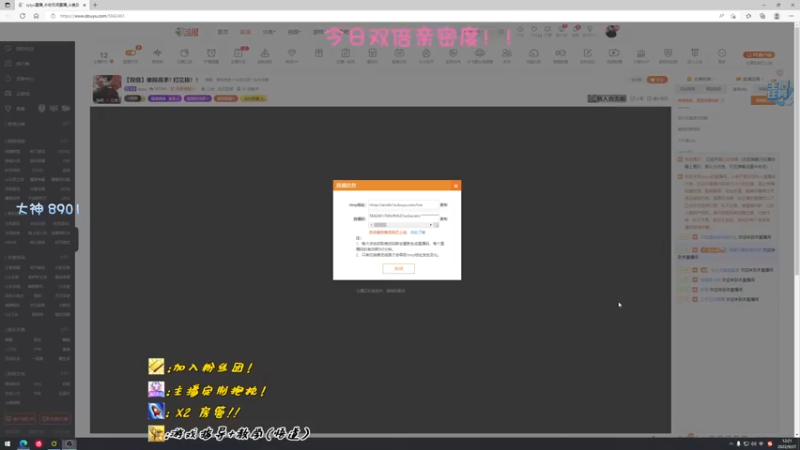Click the pencil edit icon in streamer toolbar
The width and height of the screenshot is (800, 450).
(x=587, y=54)
